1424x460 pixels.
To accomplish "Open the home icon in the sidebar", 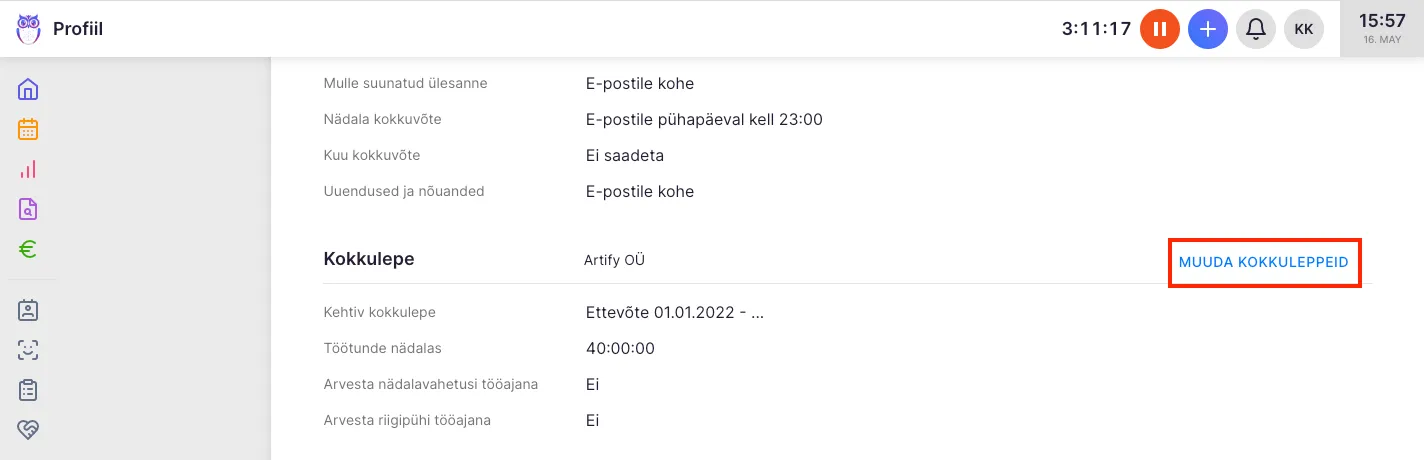I will pos(28,89).
